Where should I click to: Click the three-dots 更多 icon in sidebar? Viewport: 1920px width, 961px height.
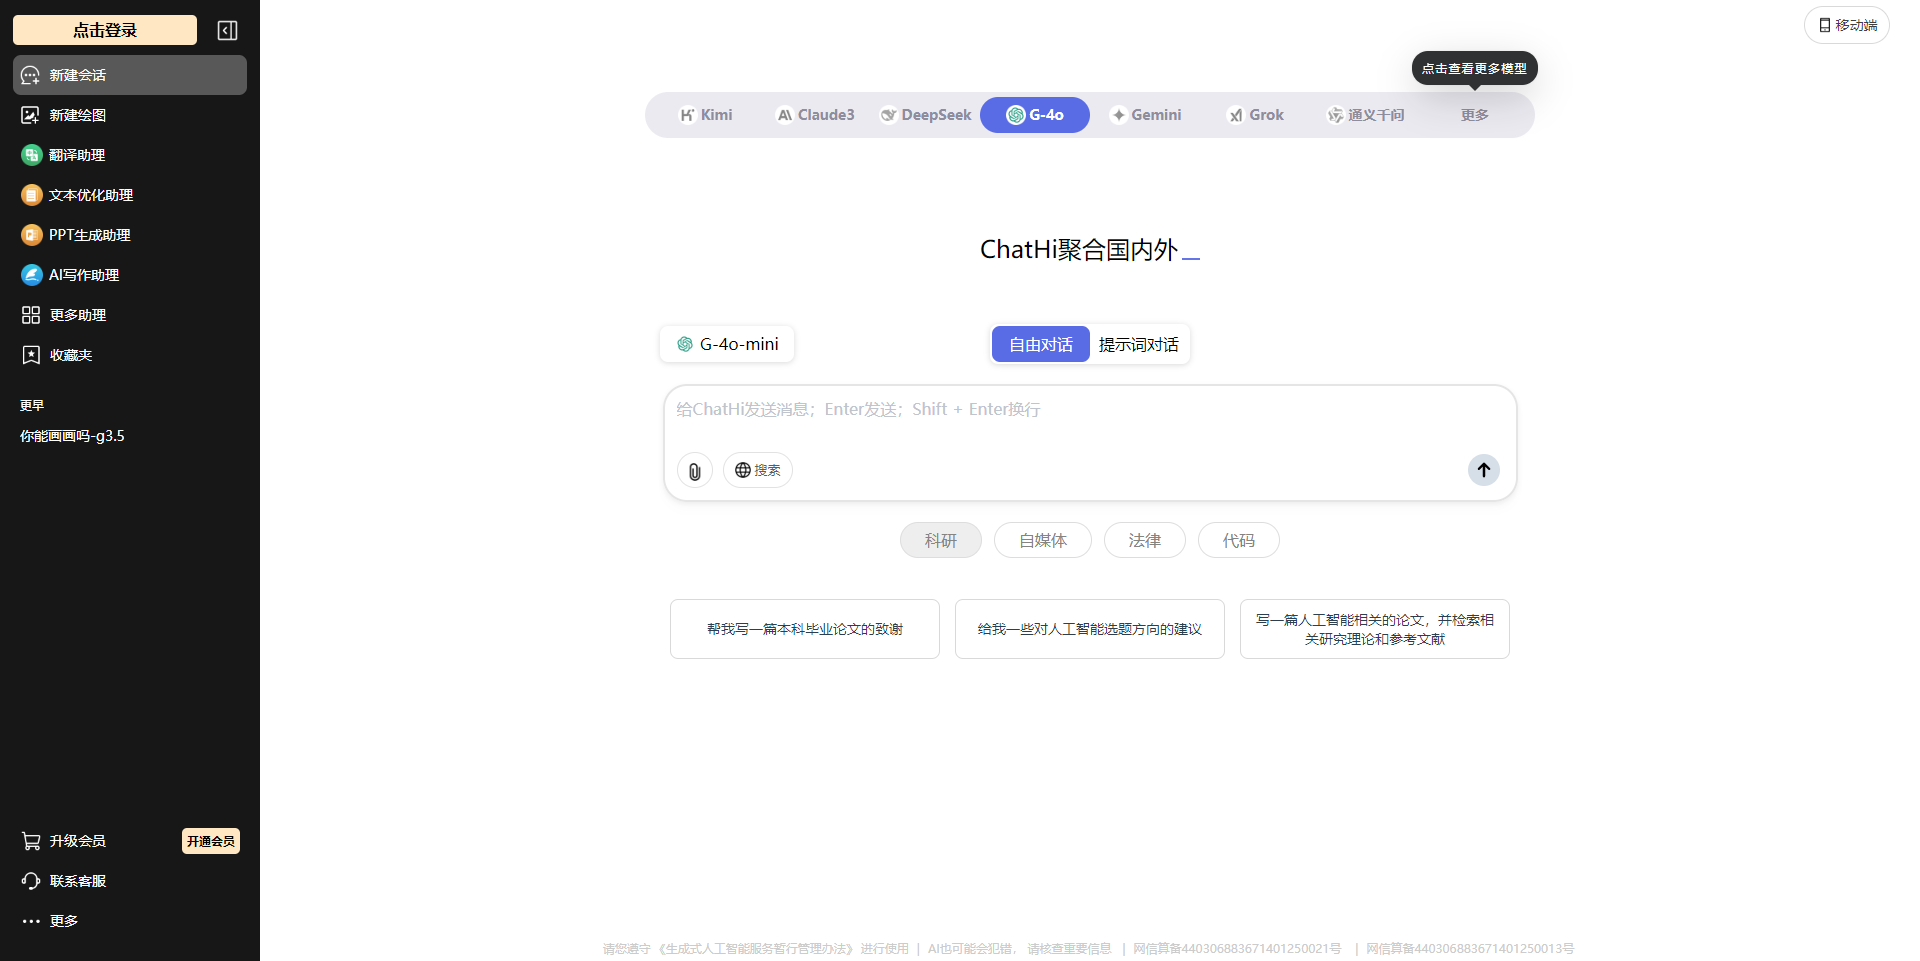coord(31,921)
